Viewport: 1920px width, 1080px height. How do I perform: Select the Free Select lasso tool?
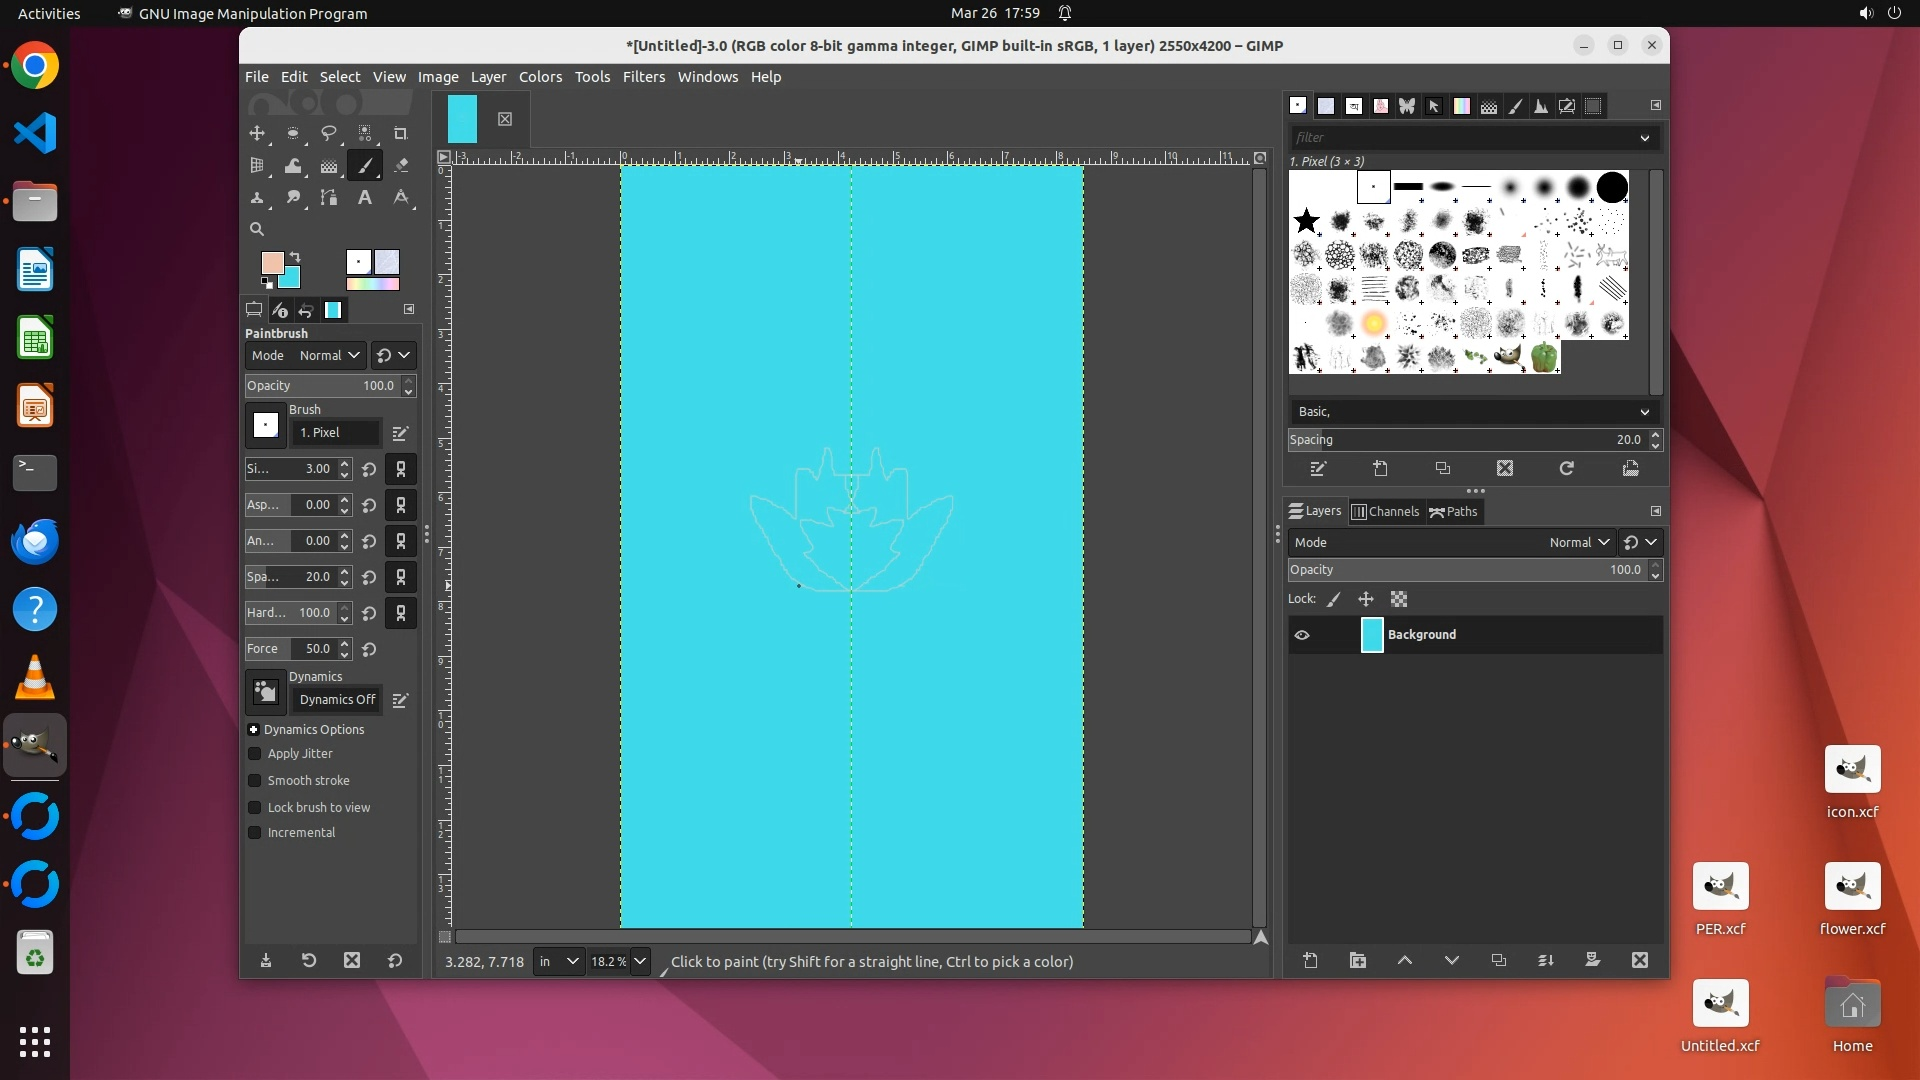pyautogui.click(x=329, y=133)
